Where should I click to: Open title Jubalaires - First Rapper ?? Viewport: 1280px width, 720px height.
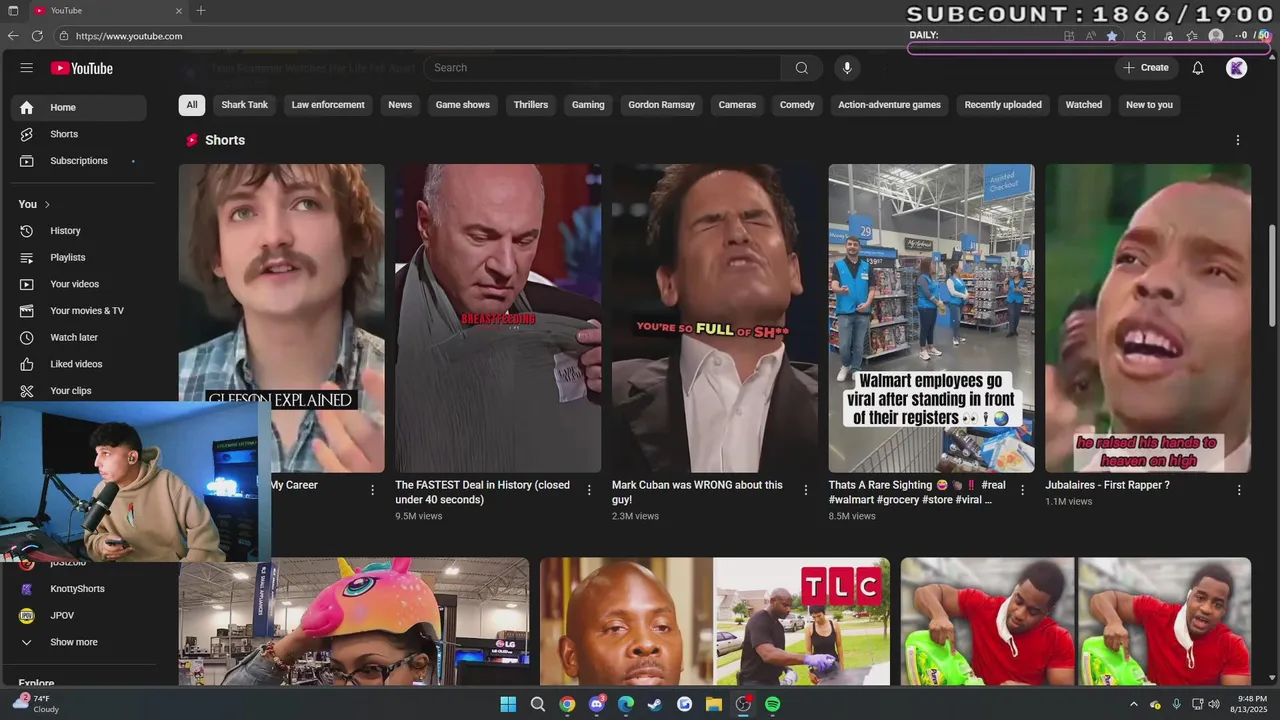pyautogui.click(x=1107, y=485)
